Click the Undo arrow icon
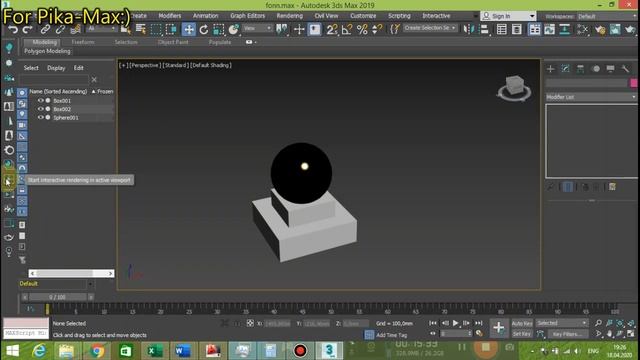This screenshot has width=640, height=360. pyautogui.click(x=13, y=29)
